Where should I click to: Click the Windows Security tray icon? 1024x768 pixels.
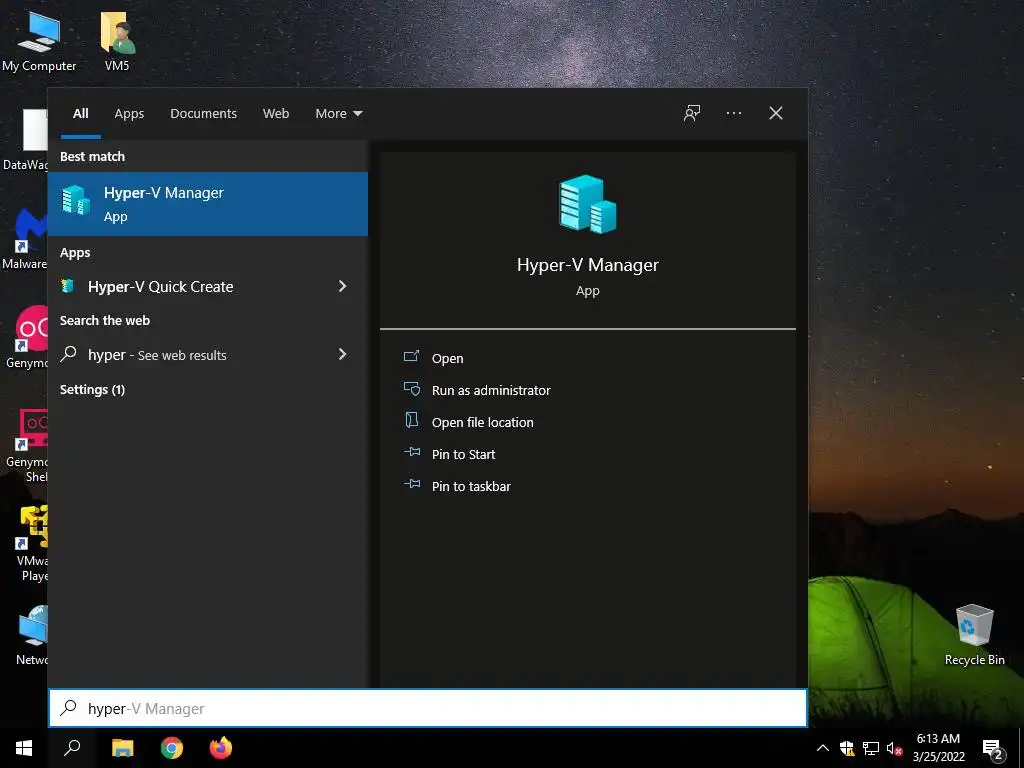847,748
